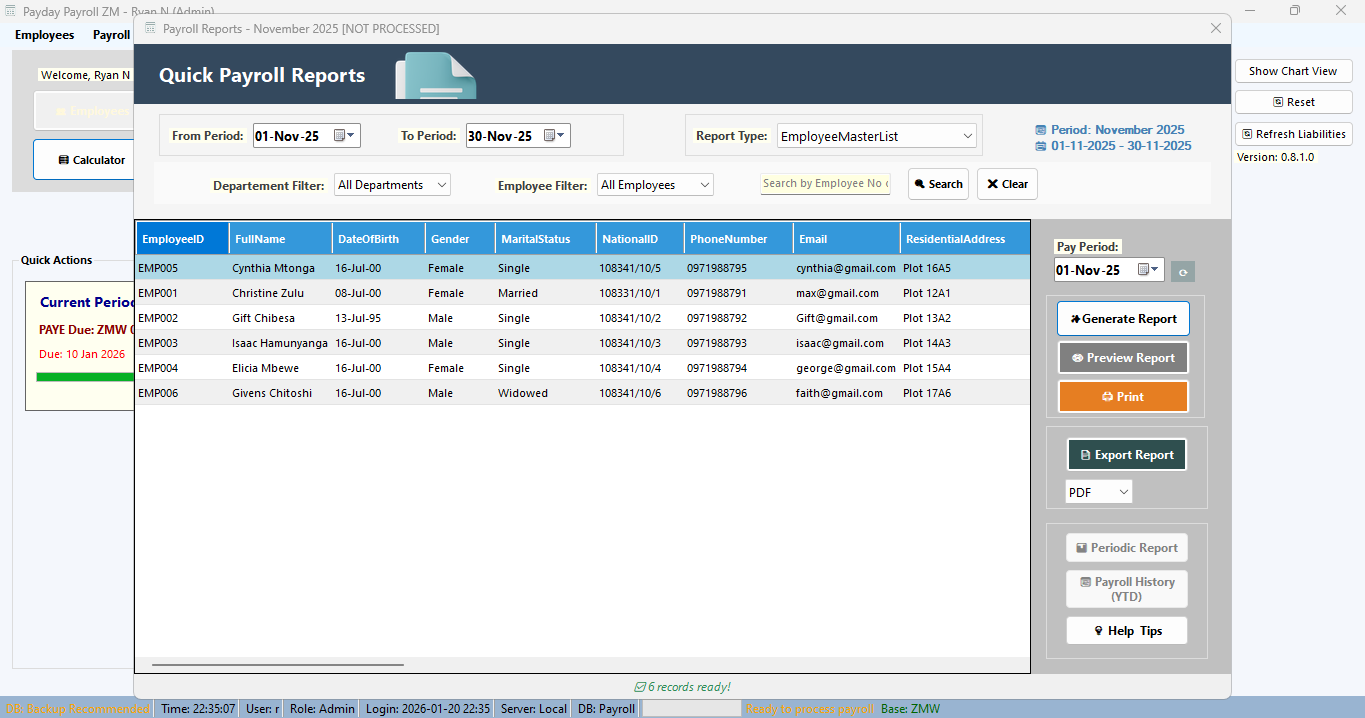This screenshot has width=1365, height=718.
Task: Open the To Period calendar picker
Action: pyautogui.click(x=554, y=136)
